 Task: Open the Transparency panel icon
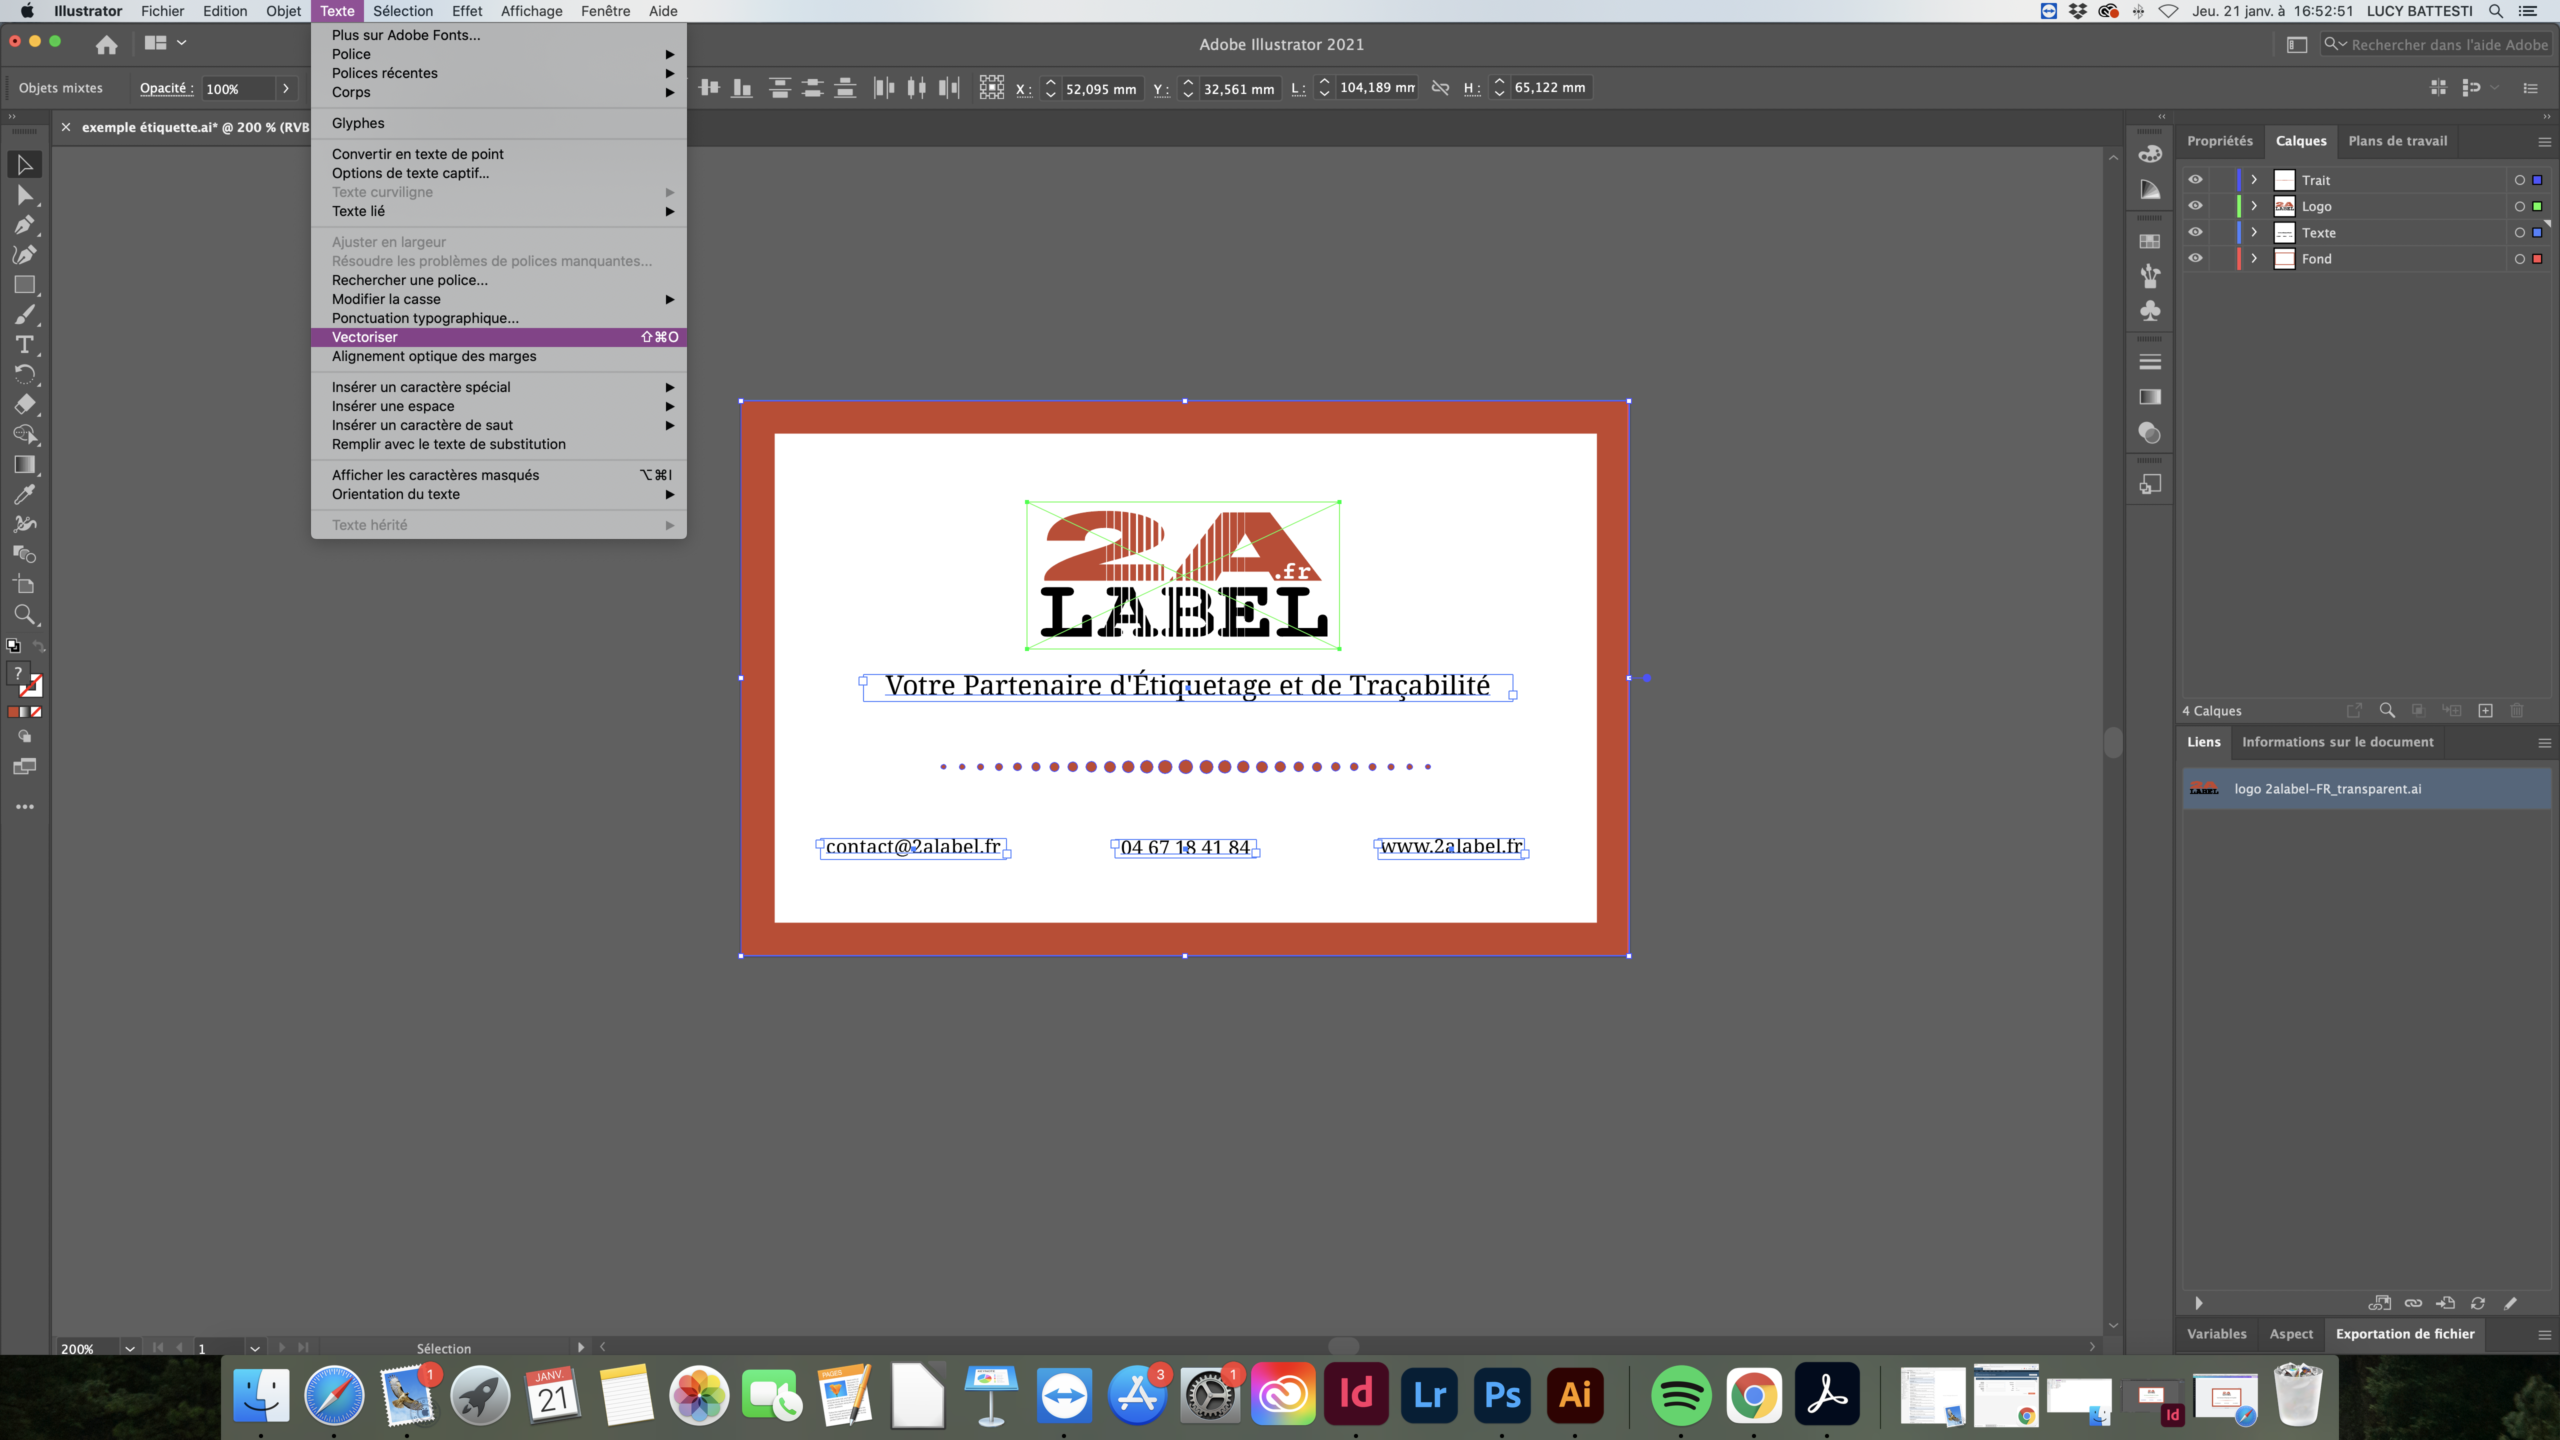coord(2150,433)
